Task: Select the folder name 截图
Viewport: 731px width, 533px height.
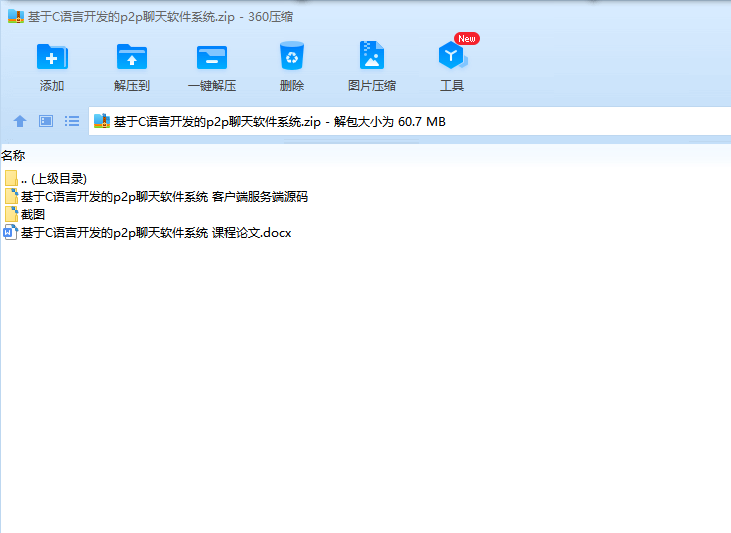Action: pyautogui.click(x=33, y=215)
